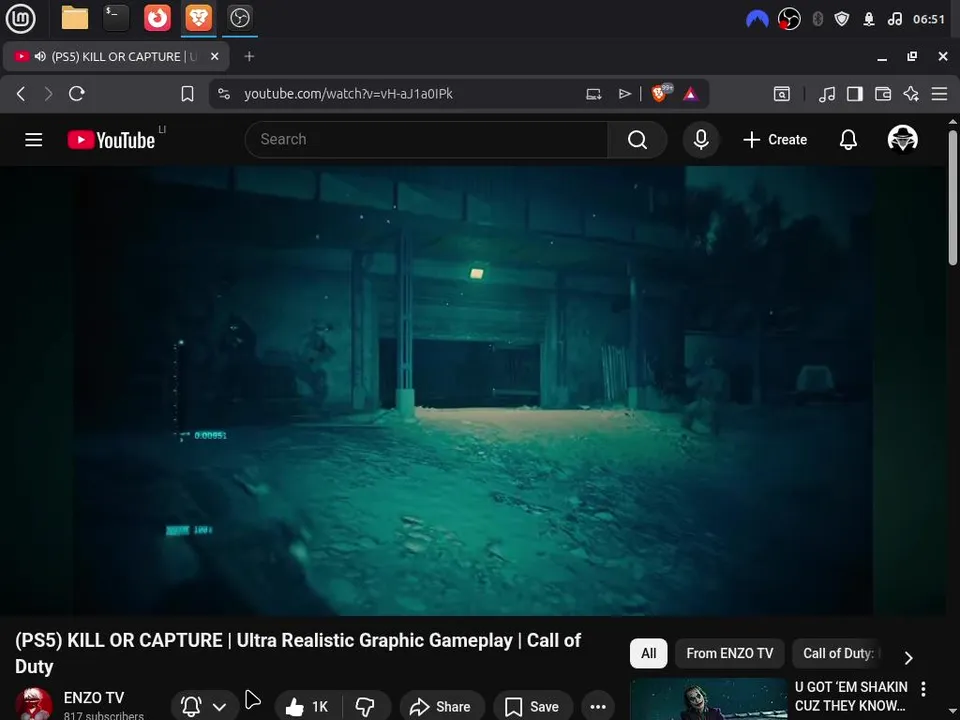Open the Brave Rewards triangle icon
Image resolution: width=960 pixels, height=720 pixels.
(x=691, y=94)
